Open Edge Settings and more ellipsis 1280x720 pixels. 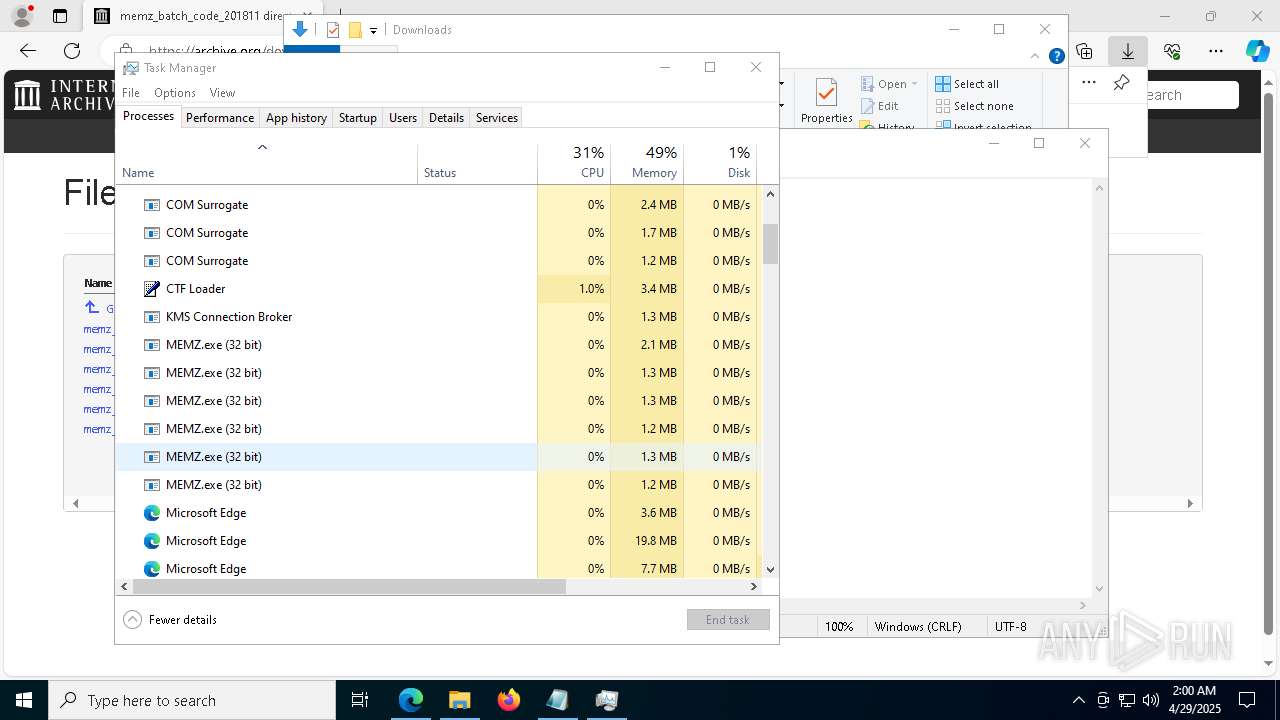[x=1216, y=51]
